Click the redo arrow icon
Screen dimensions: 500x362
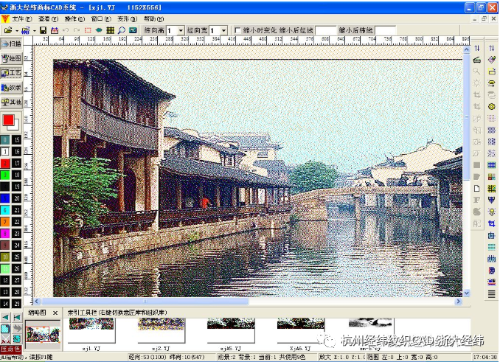(x=77, y=30)
